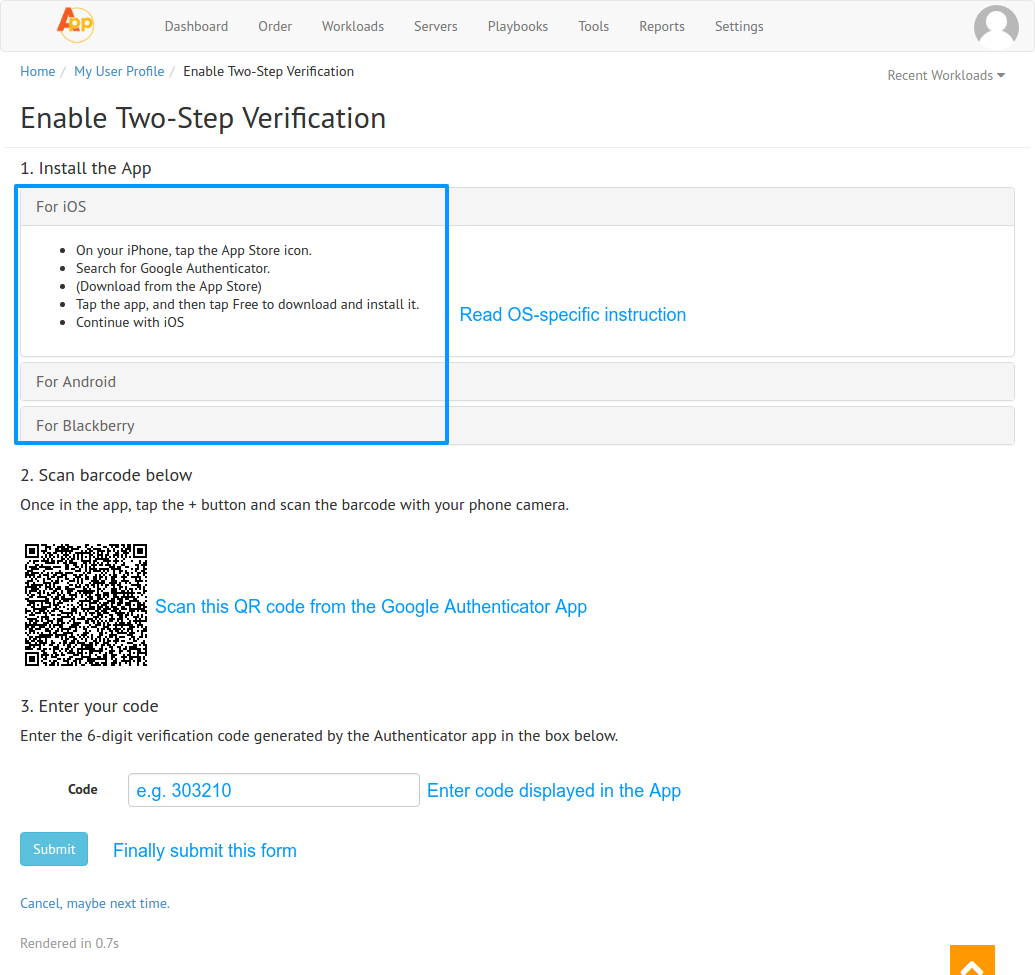Open the Reports menu
The image size is (1035, 975).
pos(661,26)
